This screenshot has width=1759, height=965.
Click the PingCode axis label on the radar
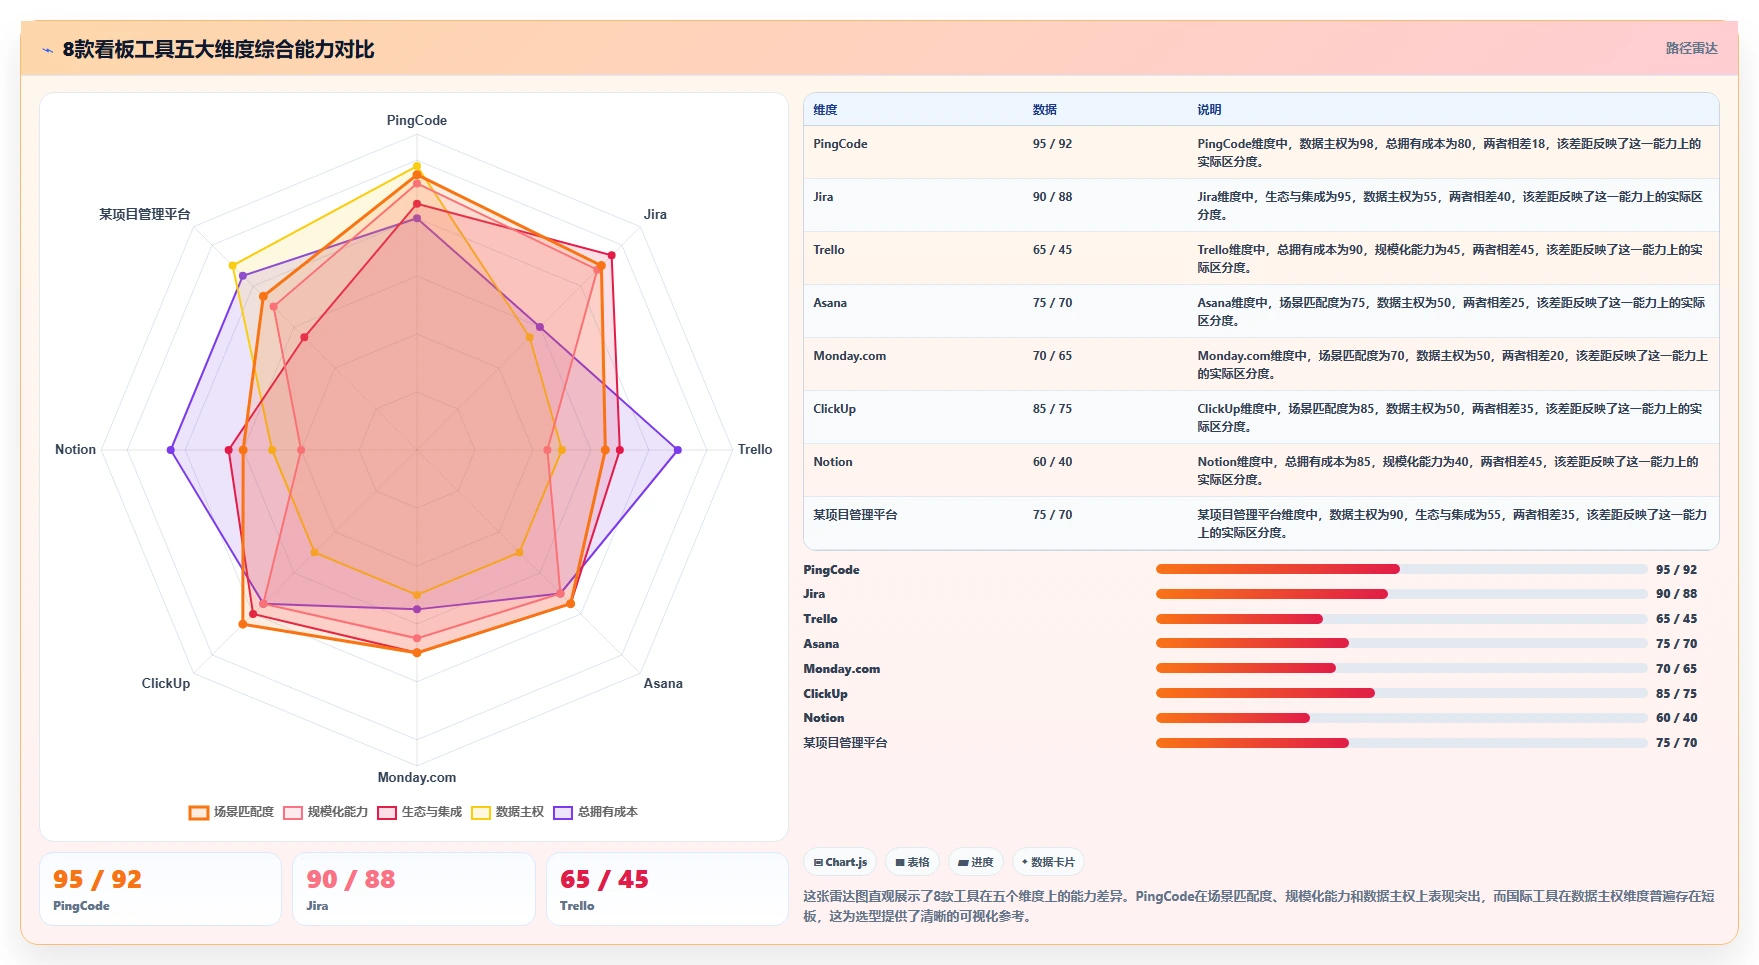click(417, 120)
